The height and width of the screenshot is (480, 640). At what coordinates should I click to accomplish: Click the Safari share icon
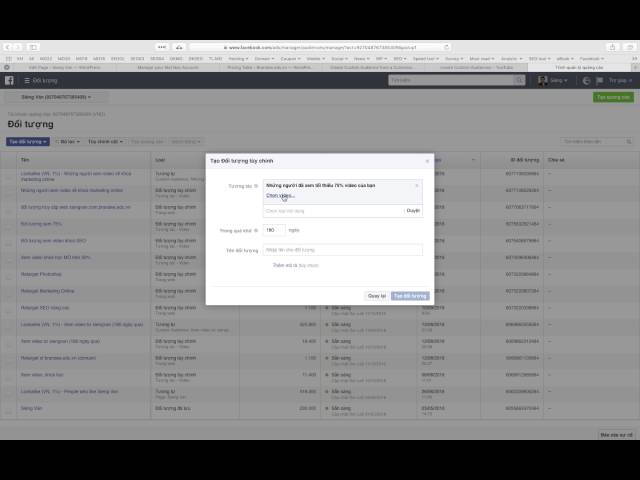(612, 47)
